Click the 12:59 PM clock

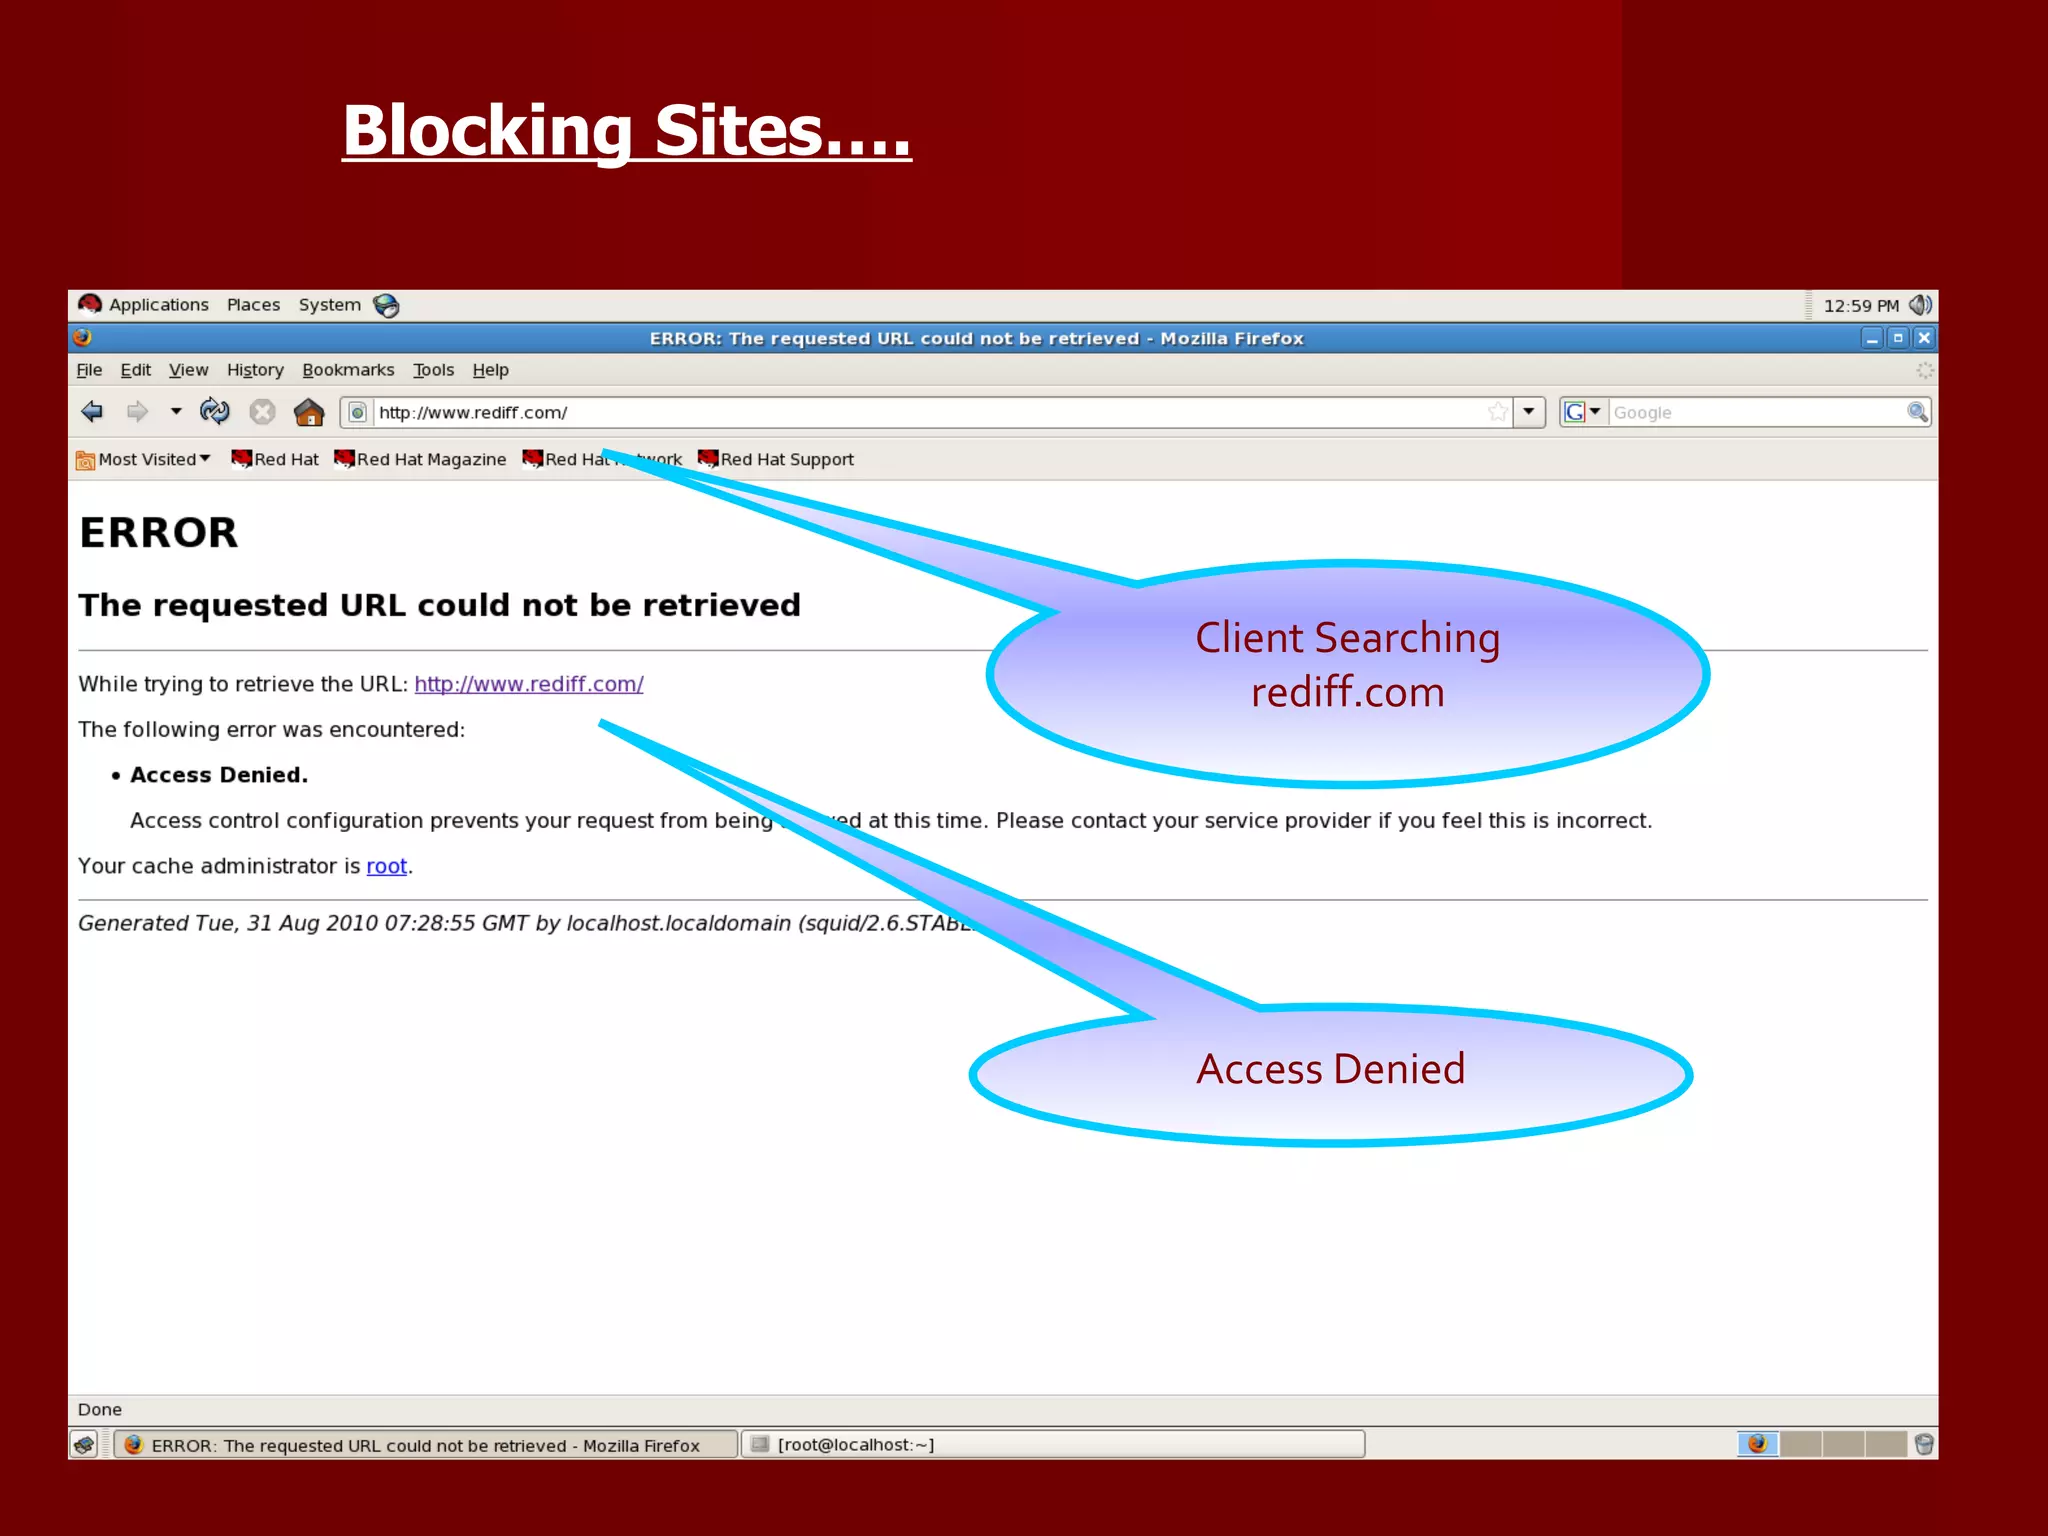tap(1861, 306)
